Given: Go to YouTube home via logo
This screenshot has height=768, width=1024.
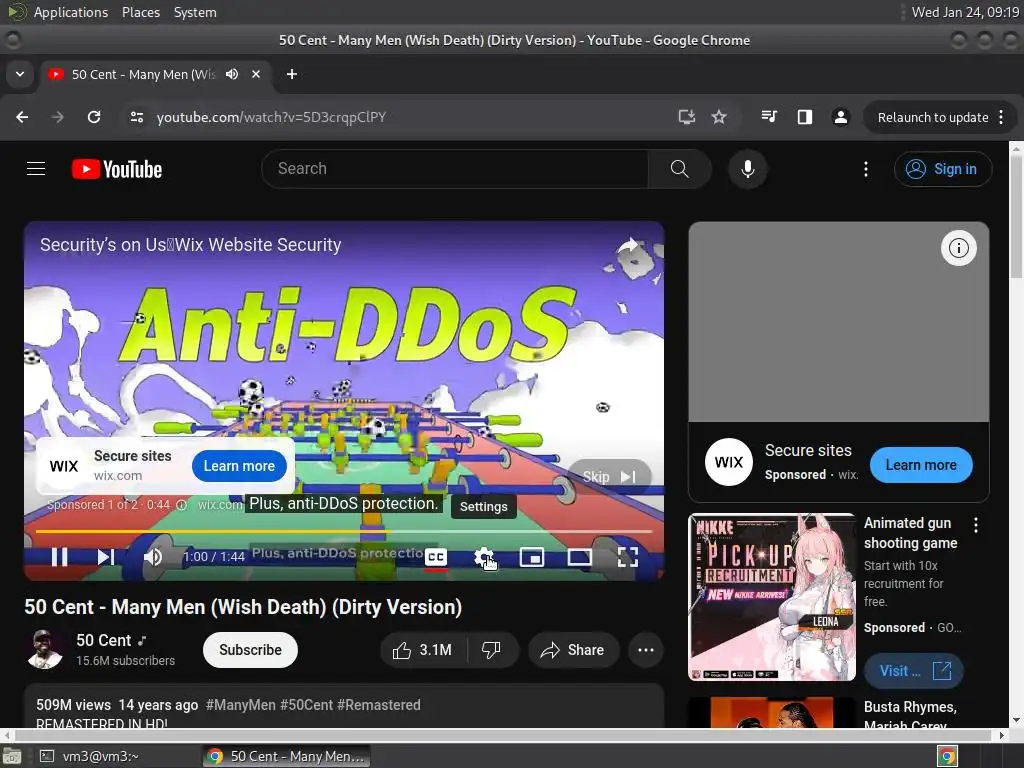Looking at the screenshot, I should [117, 169].
